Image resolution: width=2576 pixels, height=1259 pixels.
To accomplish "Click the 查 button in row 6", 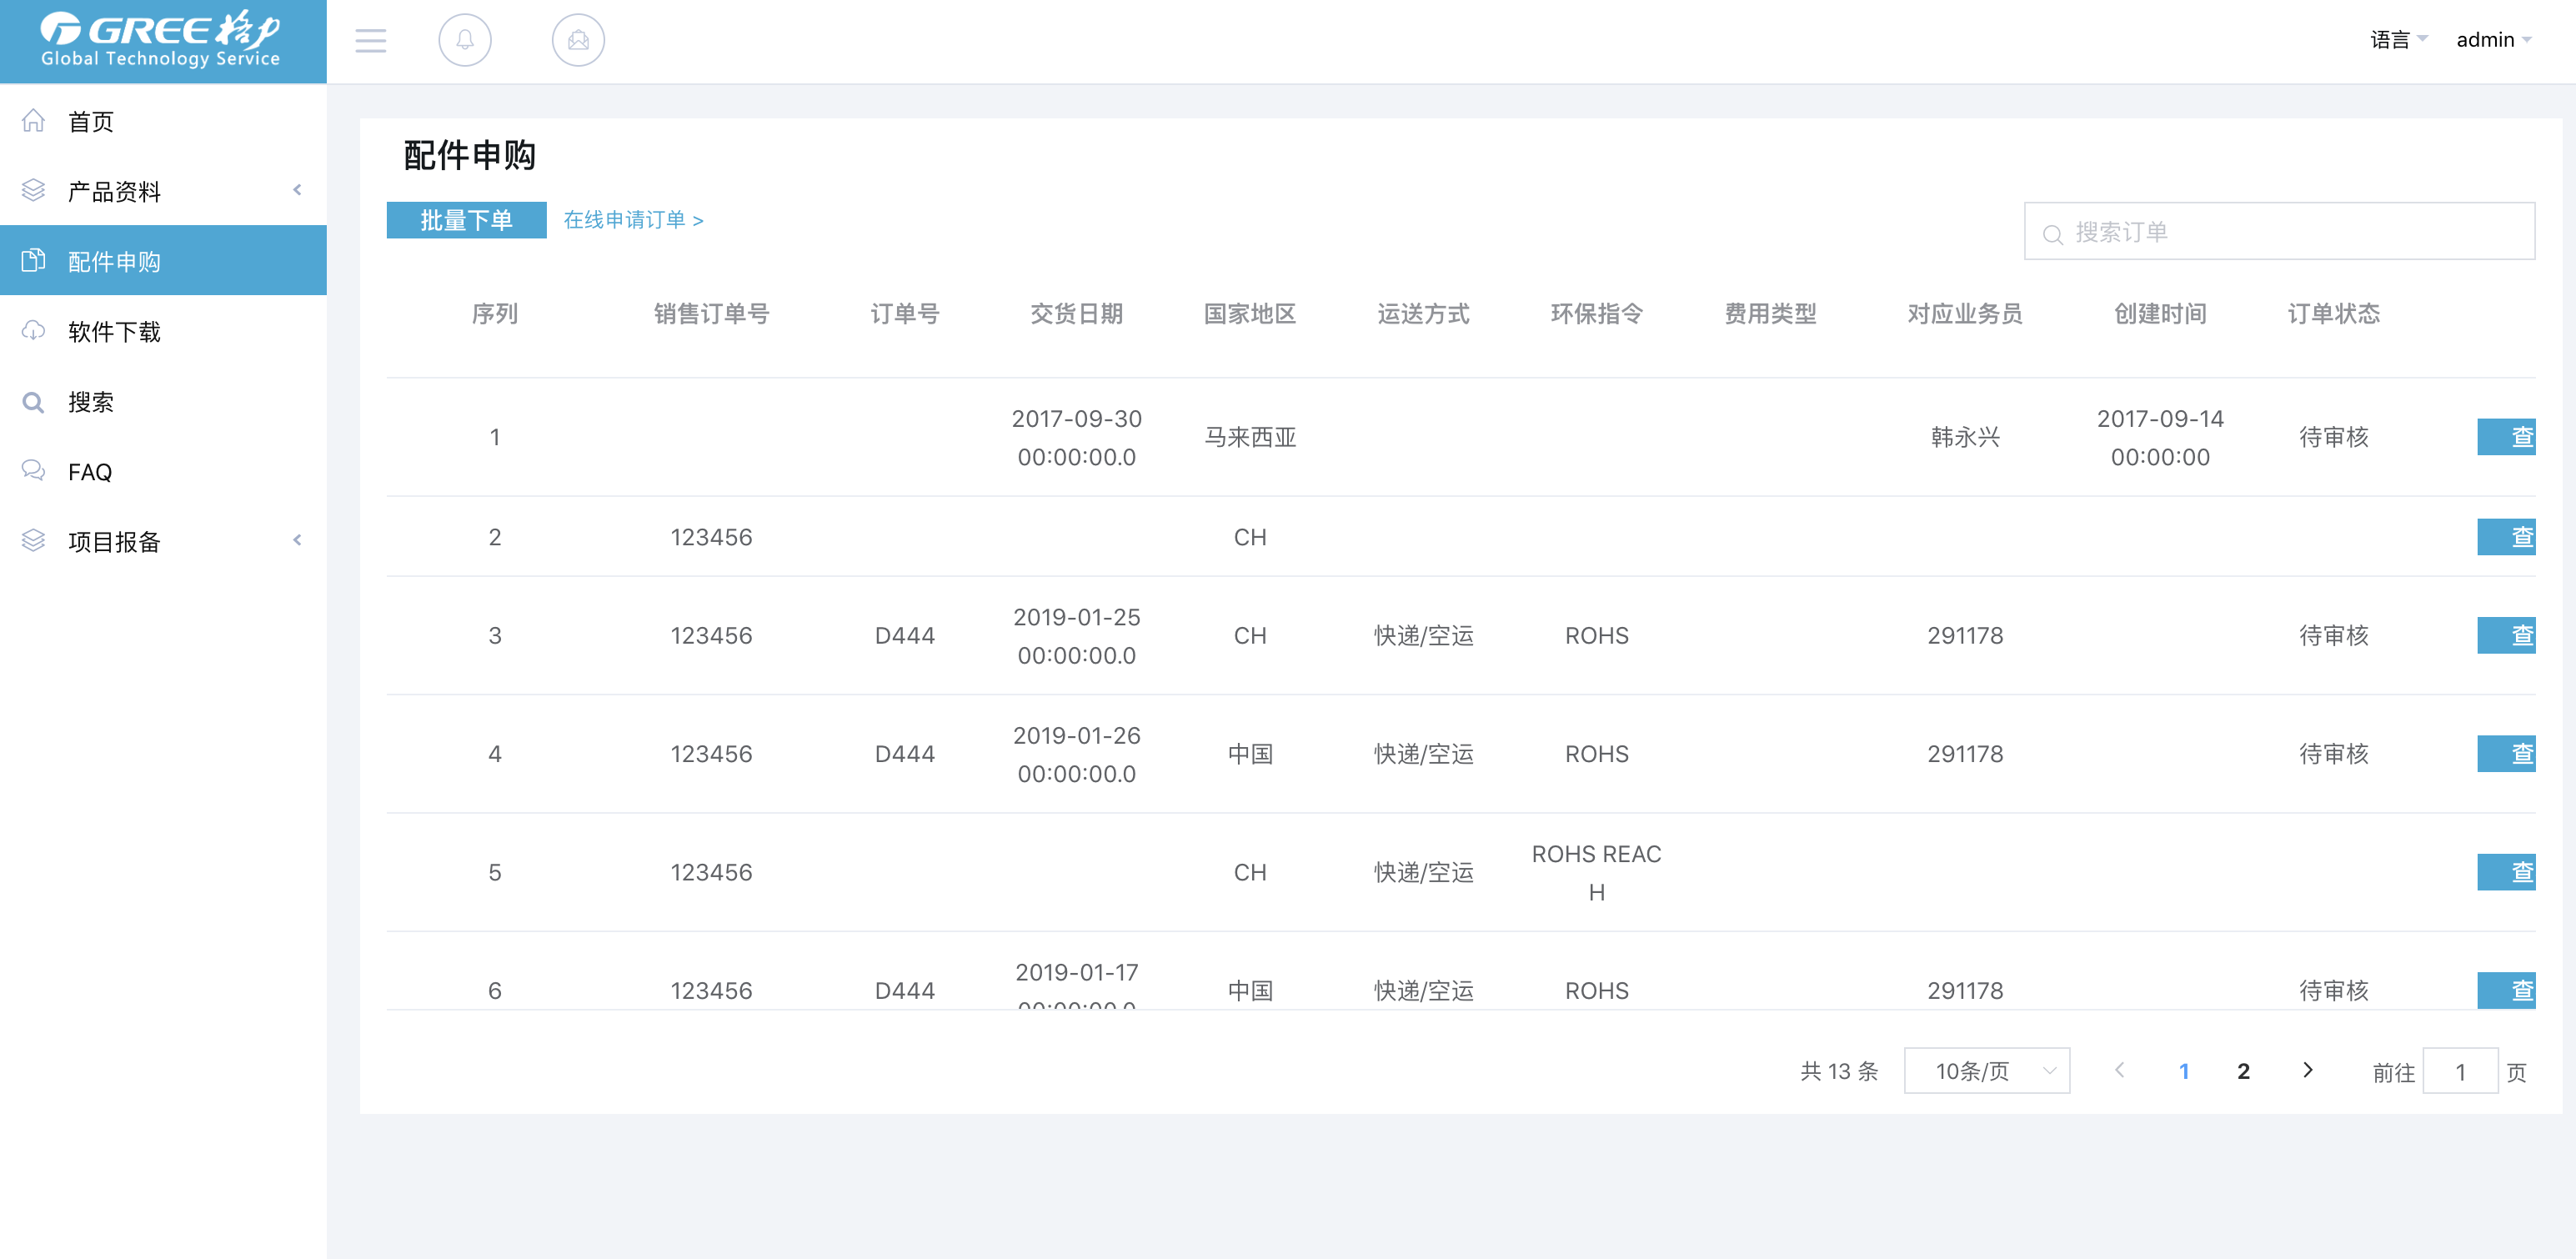I will coord(2506,990).
